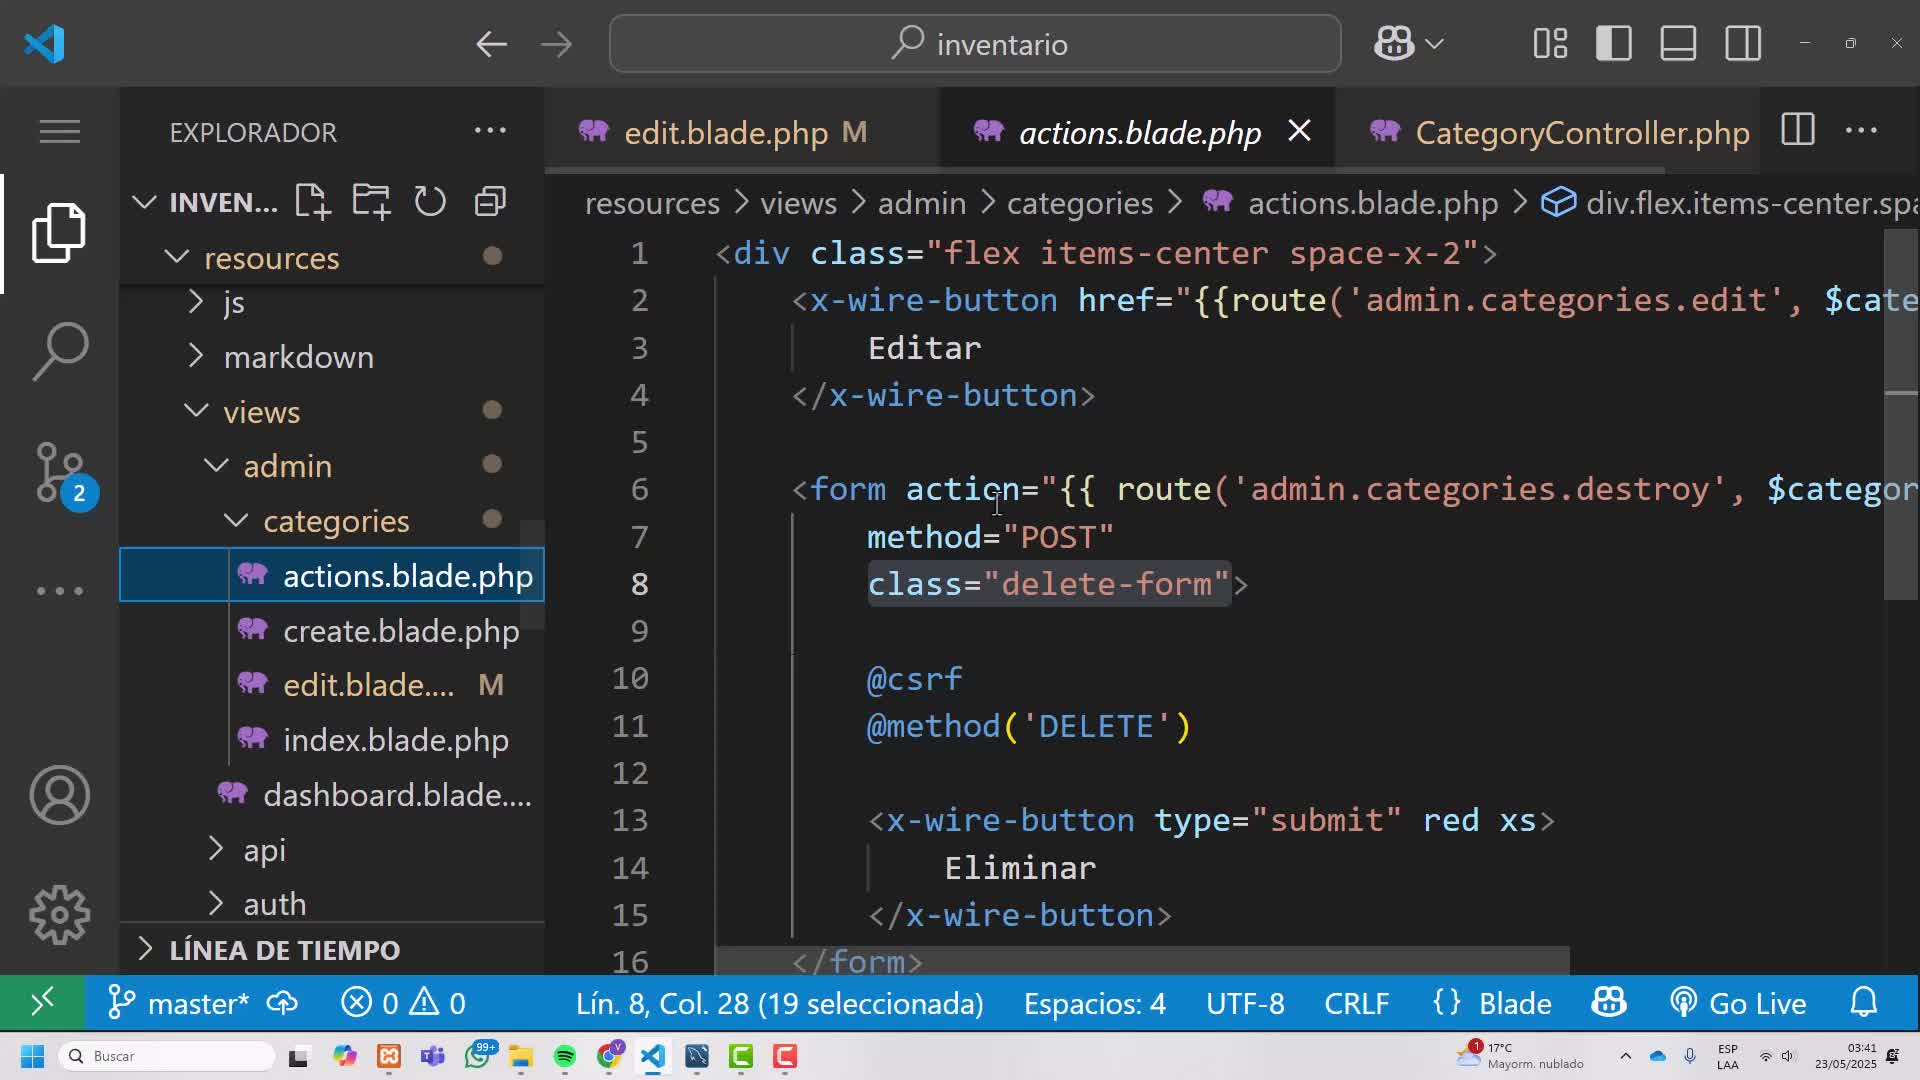Open the hamburger application menu

(59, 131)
